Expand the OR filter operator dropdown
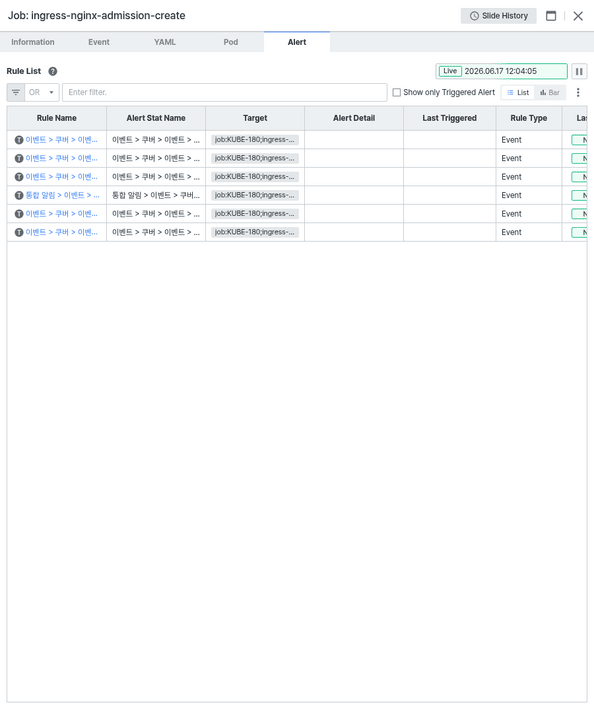594x713 pixels. pyautogui.click(x=42, y=92)
